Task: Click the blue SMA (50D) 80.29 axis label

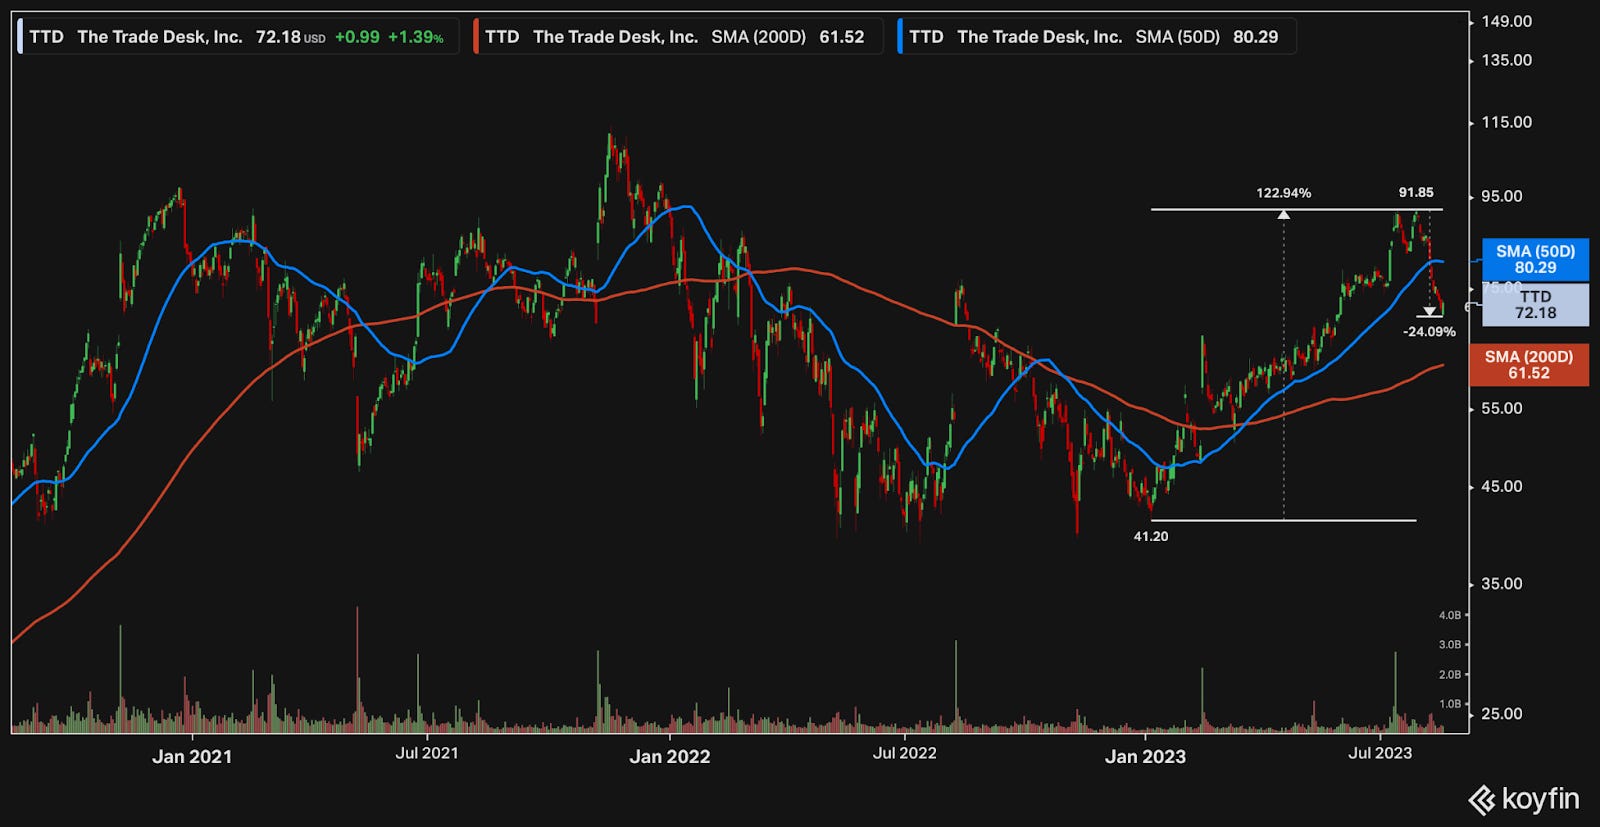Action: click(1535, 260)
